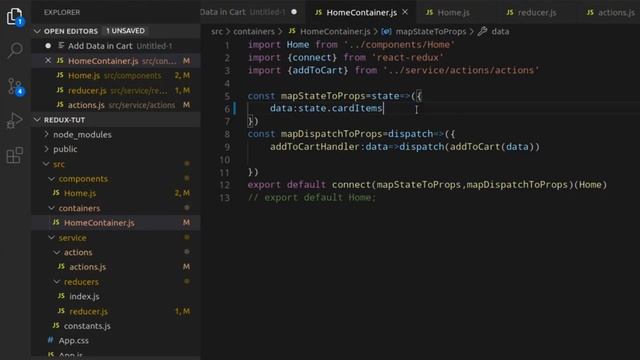The width and height of the screenshot is (640, 360).
Task: Click the JS icon of reducer.js tab
Action: [510, 12]
